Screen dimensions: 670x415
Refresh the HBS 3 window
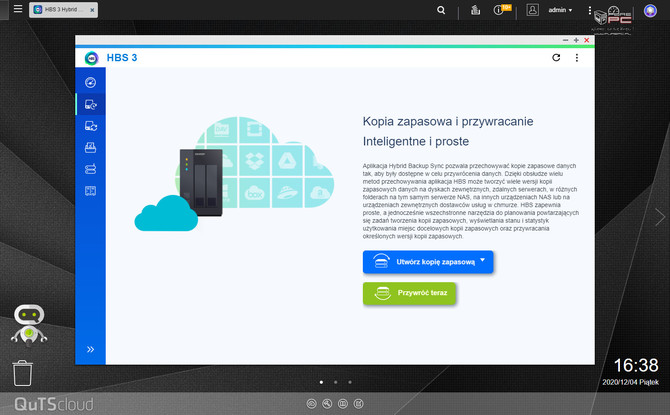(x=556, y=57)
